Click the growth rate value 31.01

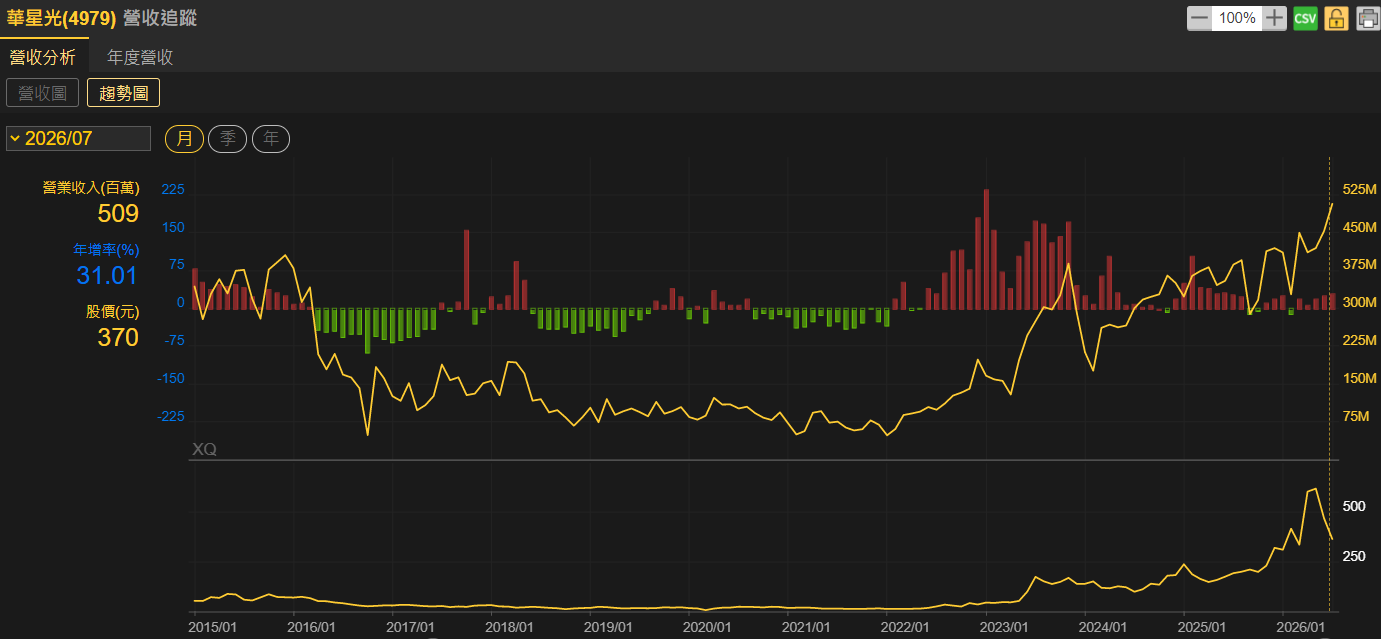tap(107, 275)
